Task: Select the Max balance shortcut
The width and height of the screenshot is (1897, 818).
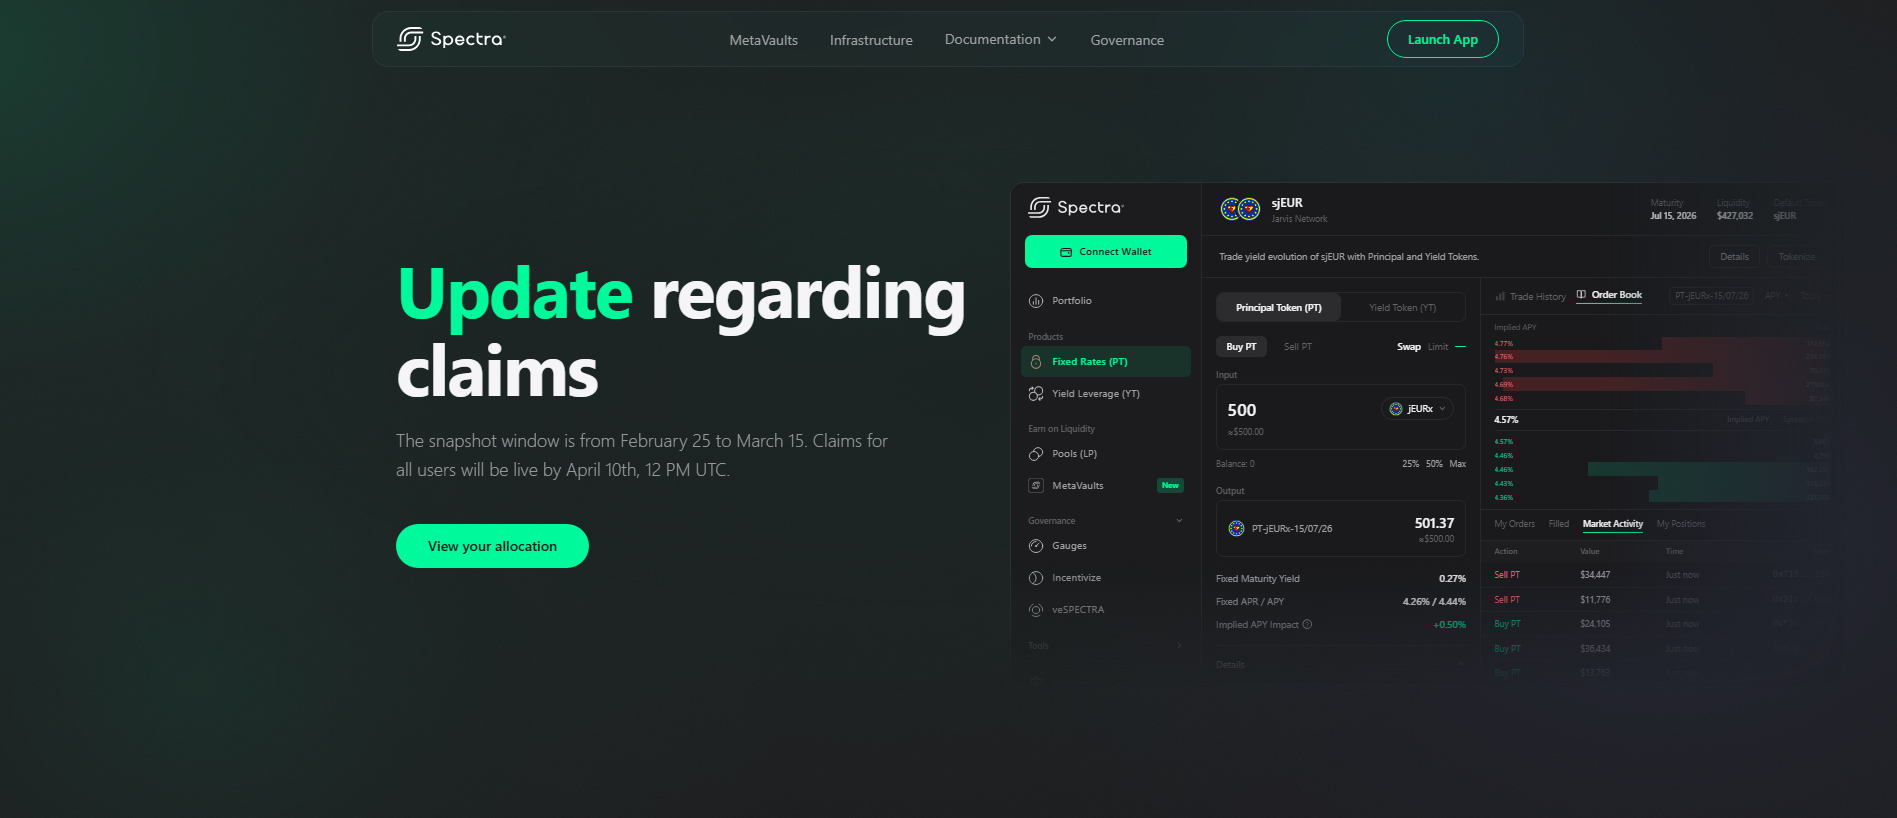Action: [x=1458, y=464]
